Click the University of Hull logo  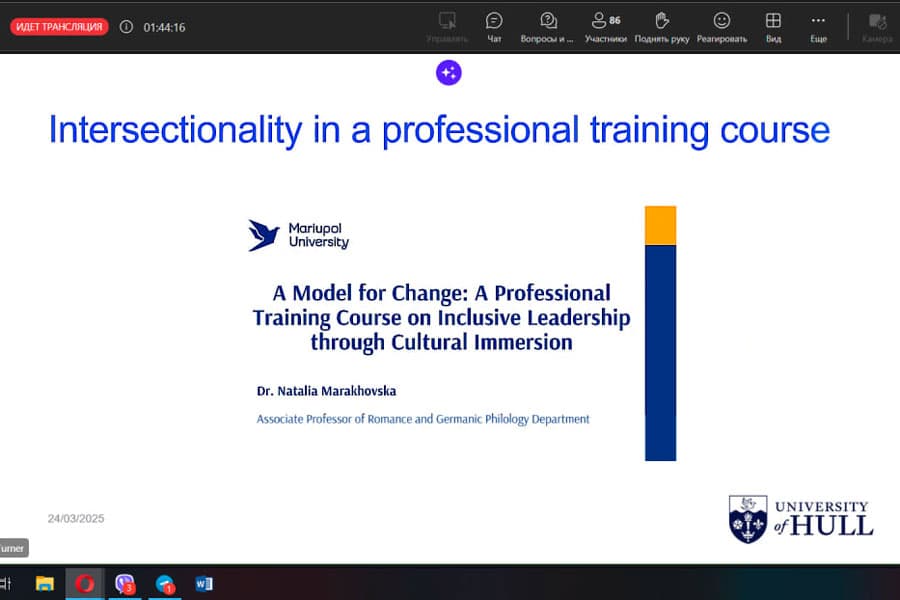click(800, 518)
